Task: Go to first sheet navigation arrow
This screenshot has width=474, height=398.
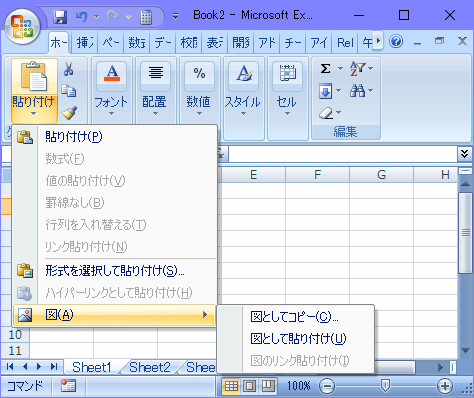Action: [10, 367]
